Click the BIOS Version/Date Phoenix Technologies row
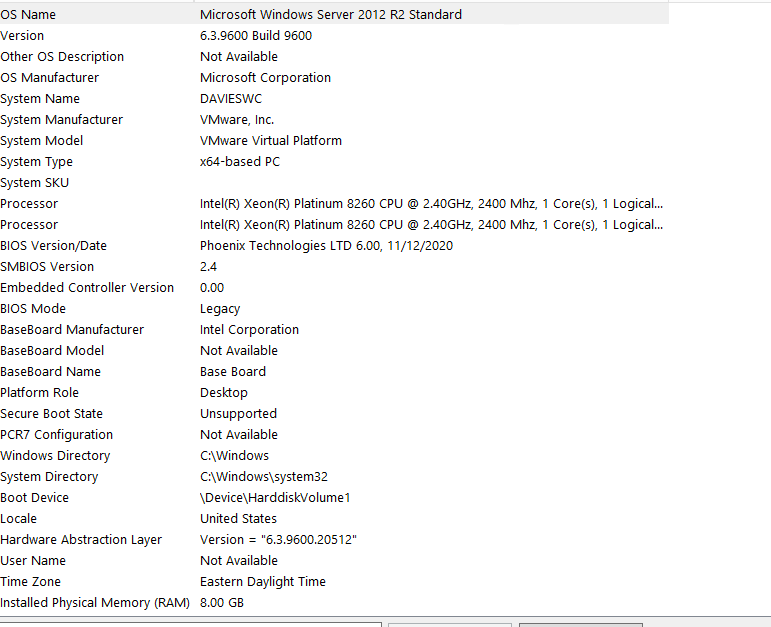The height and width of the screenshot is (627, 771). [x=334, y=245]
